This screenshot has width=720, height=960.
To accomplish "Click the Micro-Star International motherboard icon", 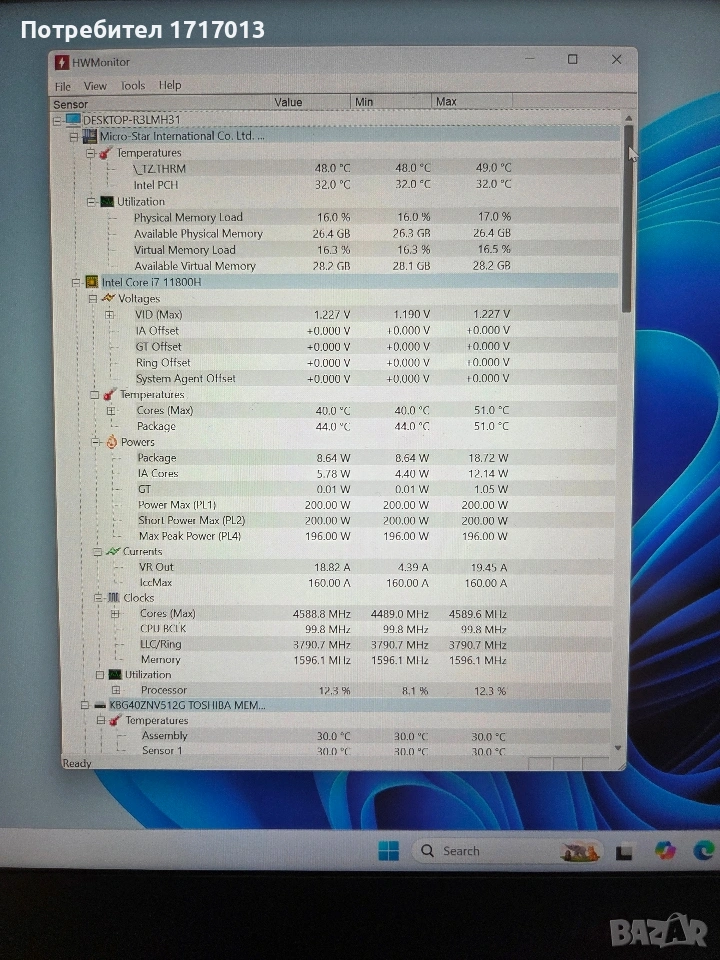I will [89, 136].
